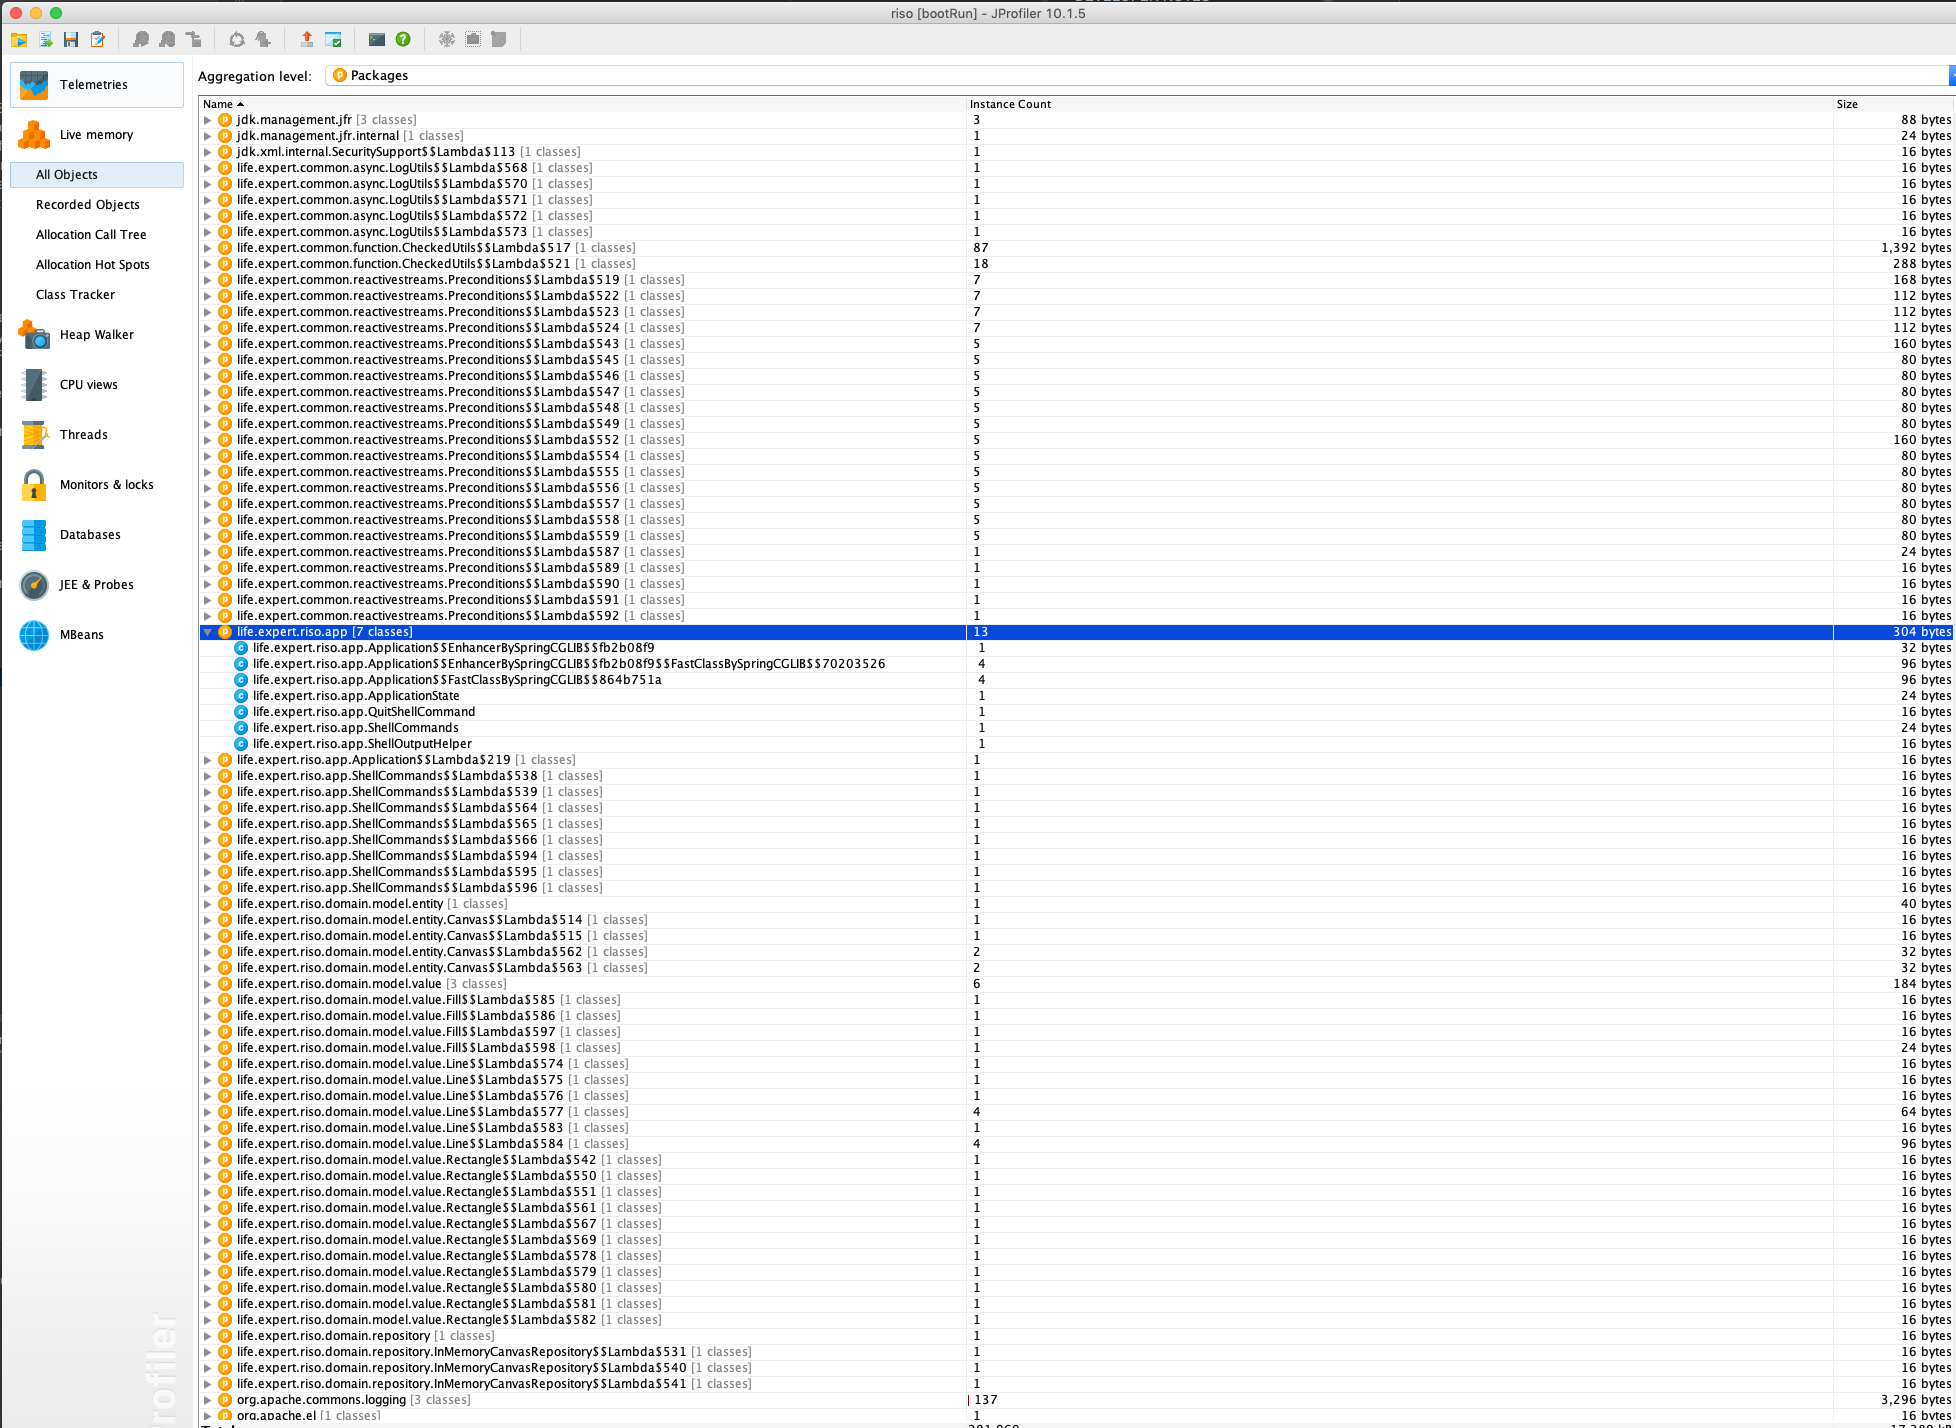Click the open session script icon
The image size is (1956, 1428).
[x=45, y=40]
